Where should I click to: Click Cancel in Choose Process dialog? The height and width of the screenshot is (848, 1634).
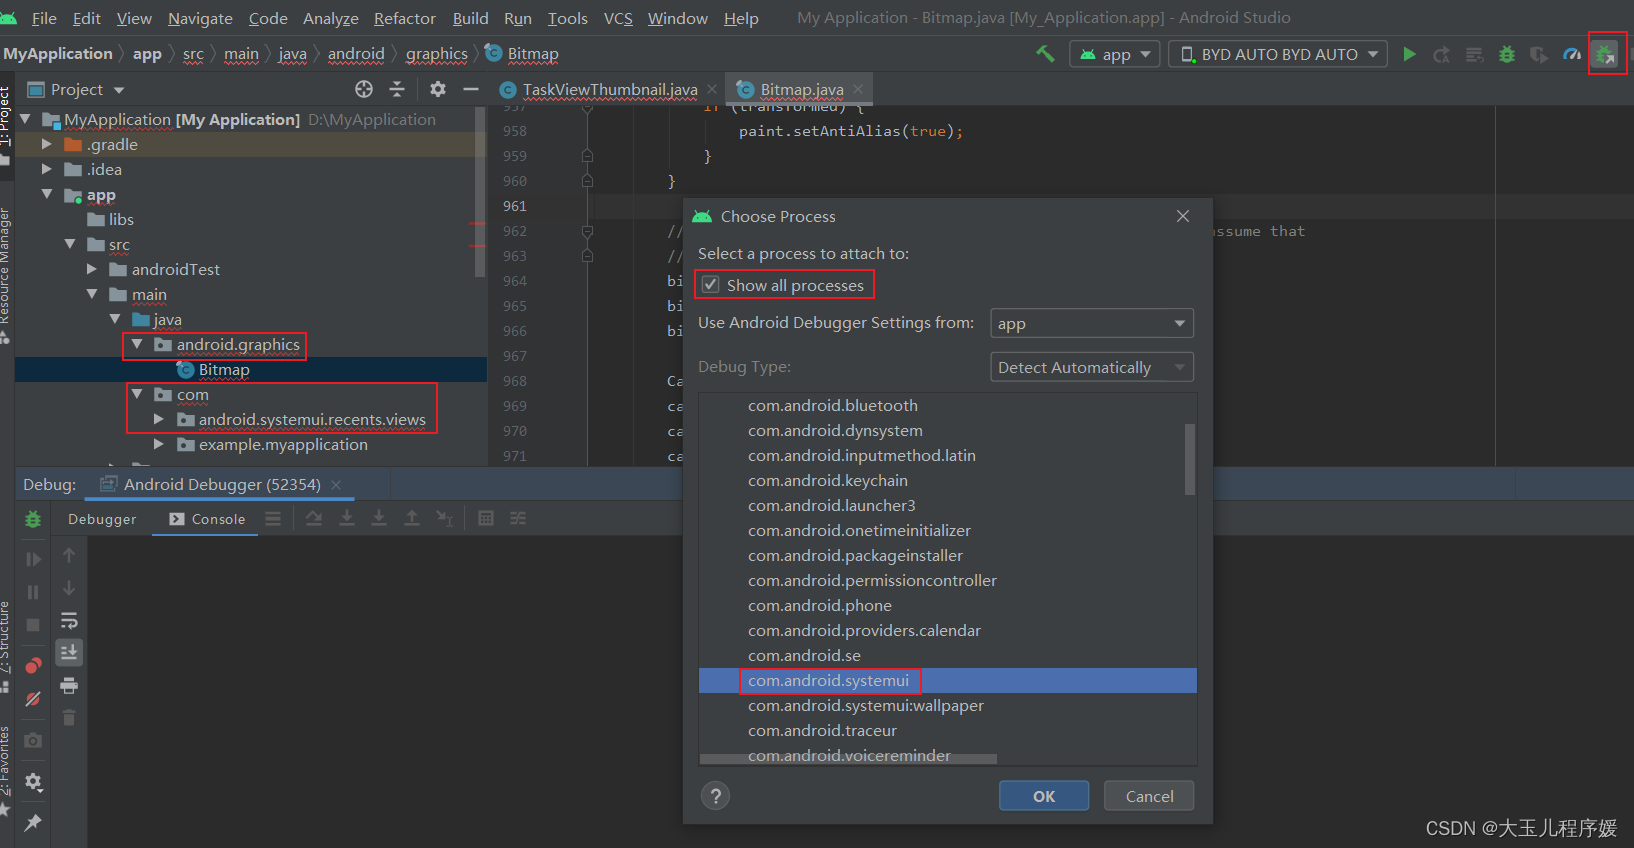1149,796
